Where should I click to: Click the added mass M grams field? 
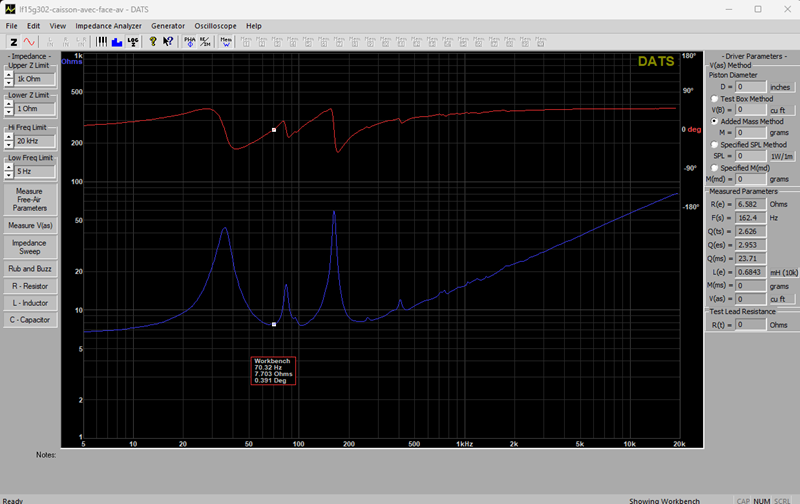point(751,133)
